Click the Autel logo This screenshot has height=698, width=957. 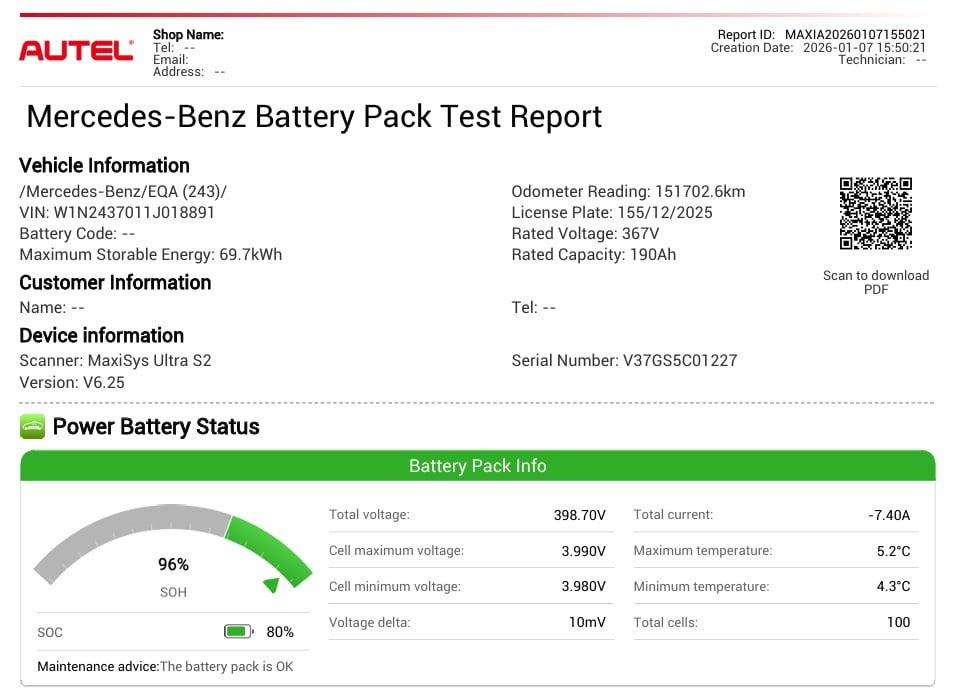76,51
